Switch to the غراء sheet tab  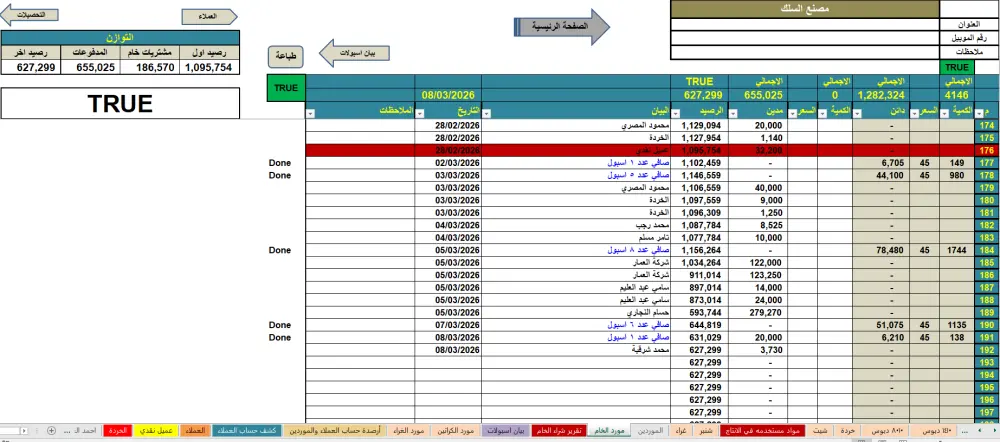pyautogui.click(x=681, y=431)
